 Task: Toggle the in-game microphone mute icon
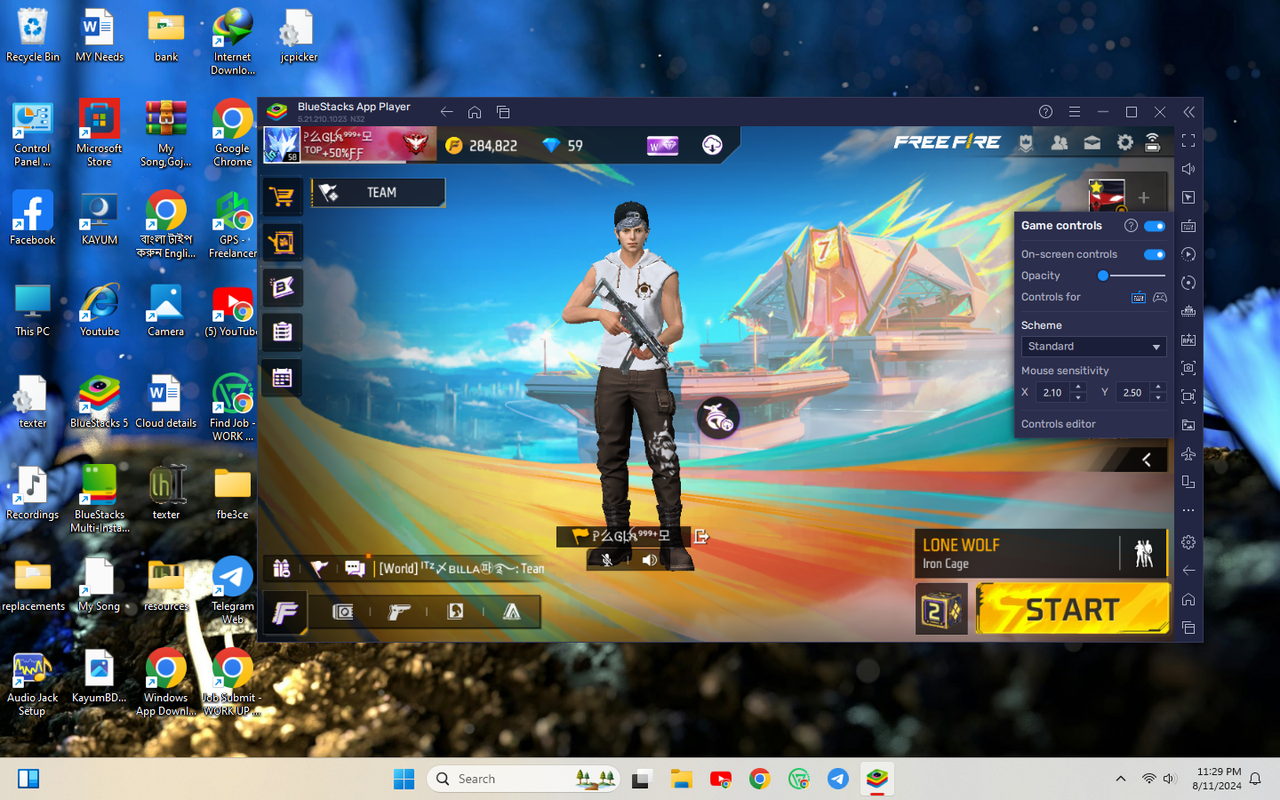(x=606, y=560)
